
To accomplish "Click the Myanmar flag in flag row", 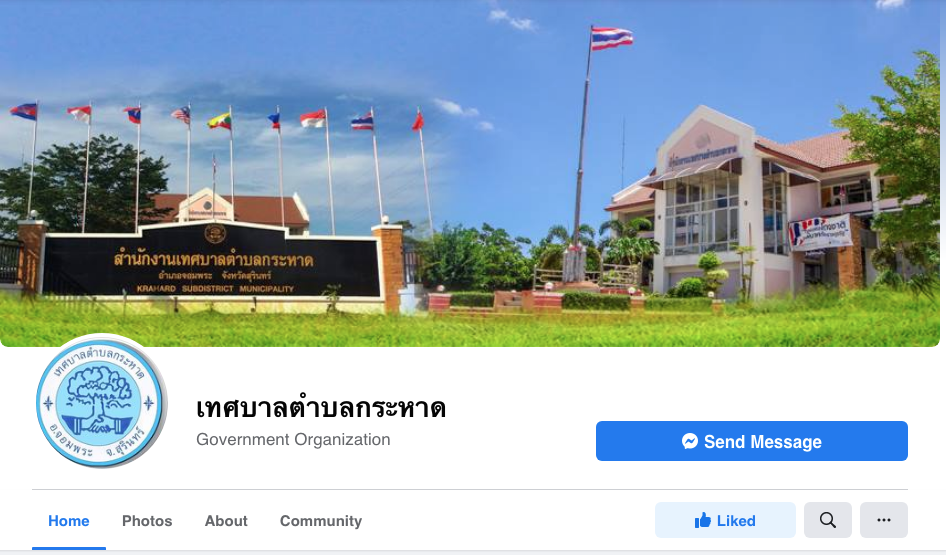I will [x=220, y=121].
